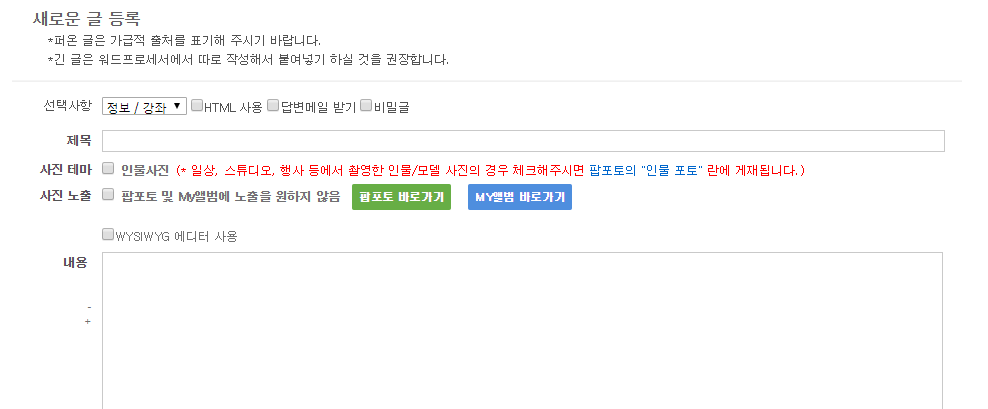Click the HTML 사용 label text

click(x=233, y=108)
